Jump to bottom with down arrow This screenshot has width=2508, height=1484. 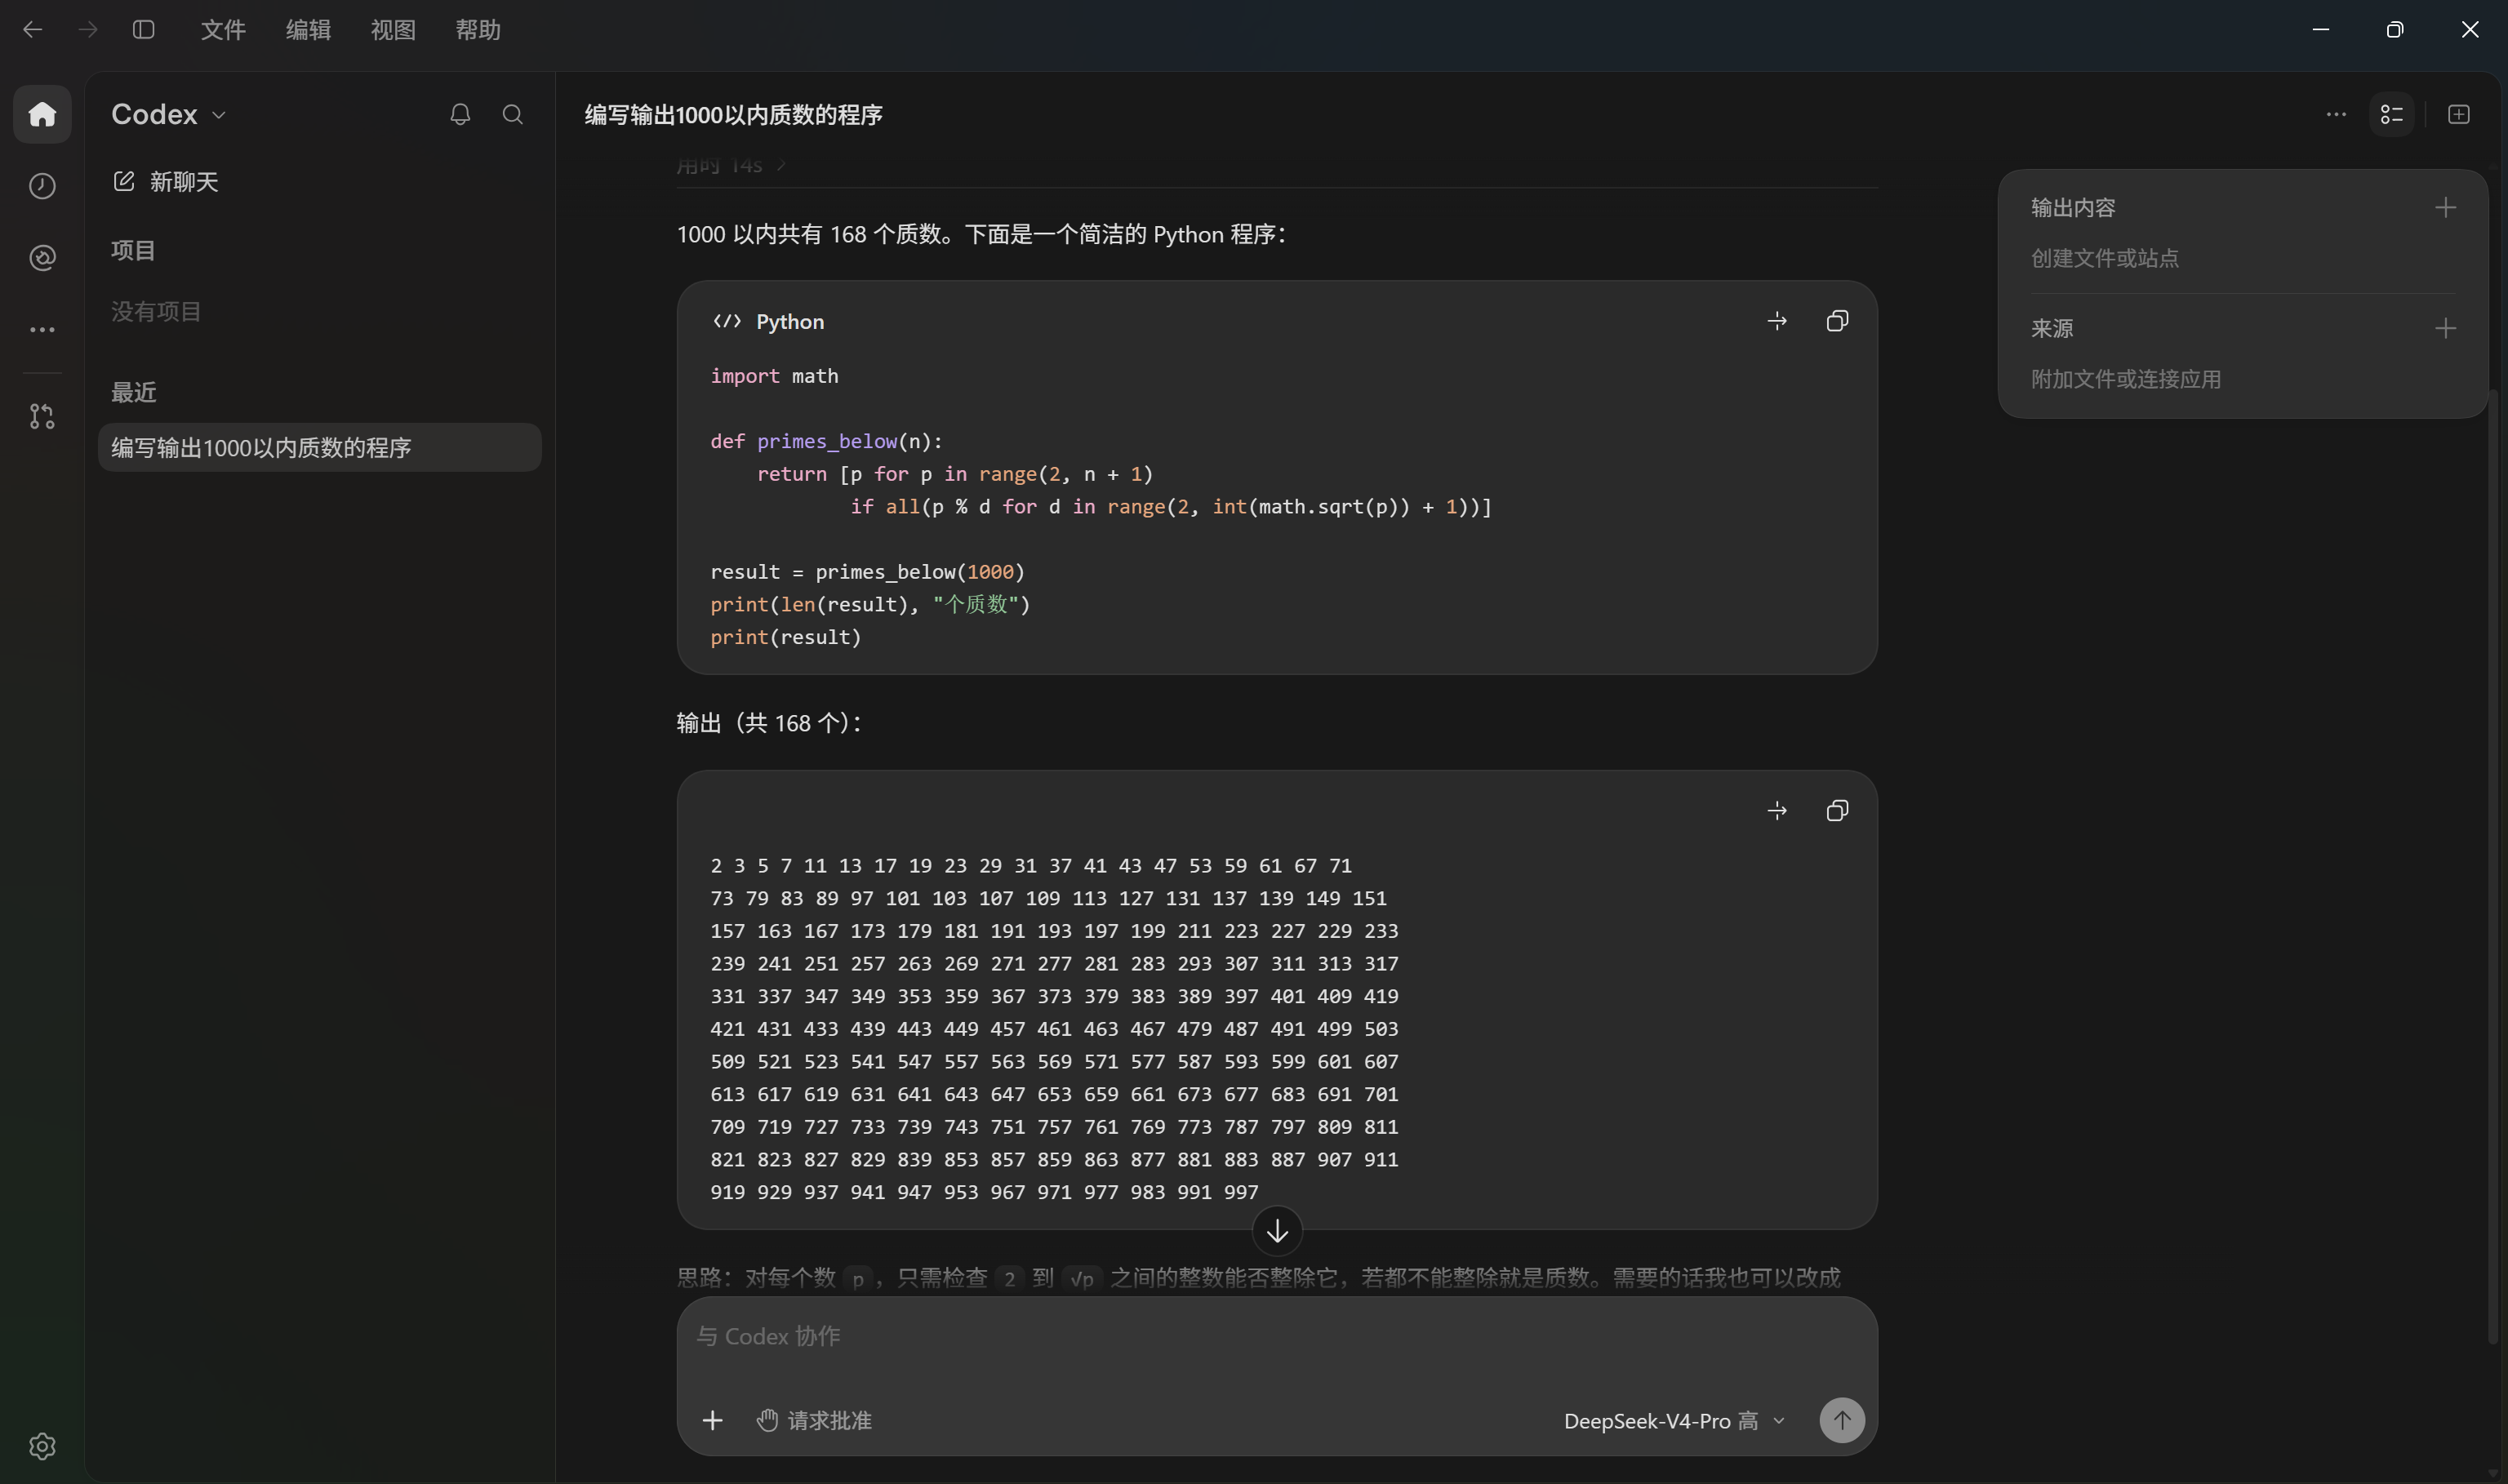pos(1277,1231)
